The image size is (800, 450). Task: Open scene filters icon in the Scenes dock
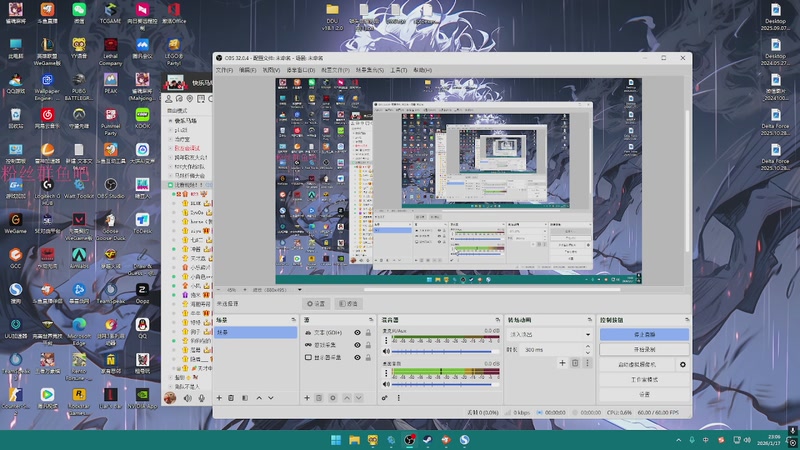tap(244, 398)
